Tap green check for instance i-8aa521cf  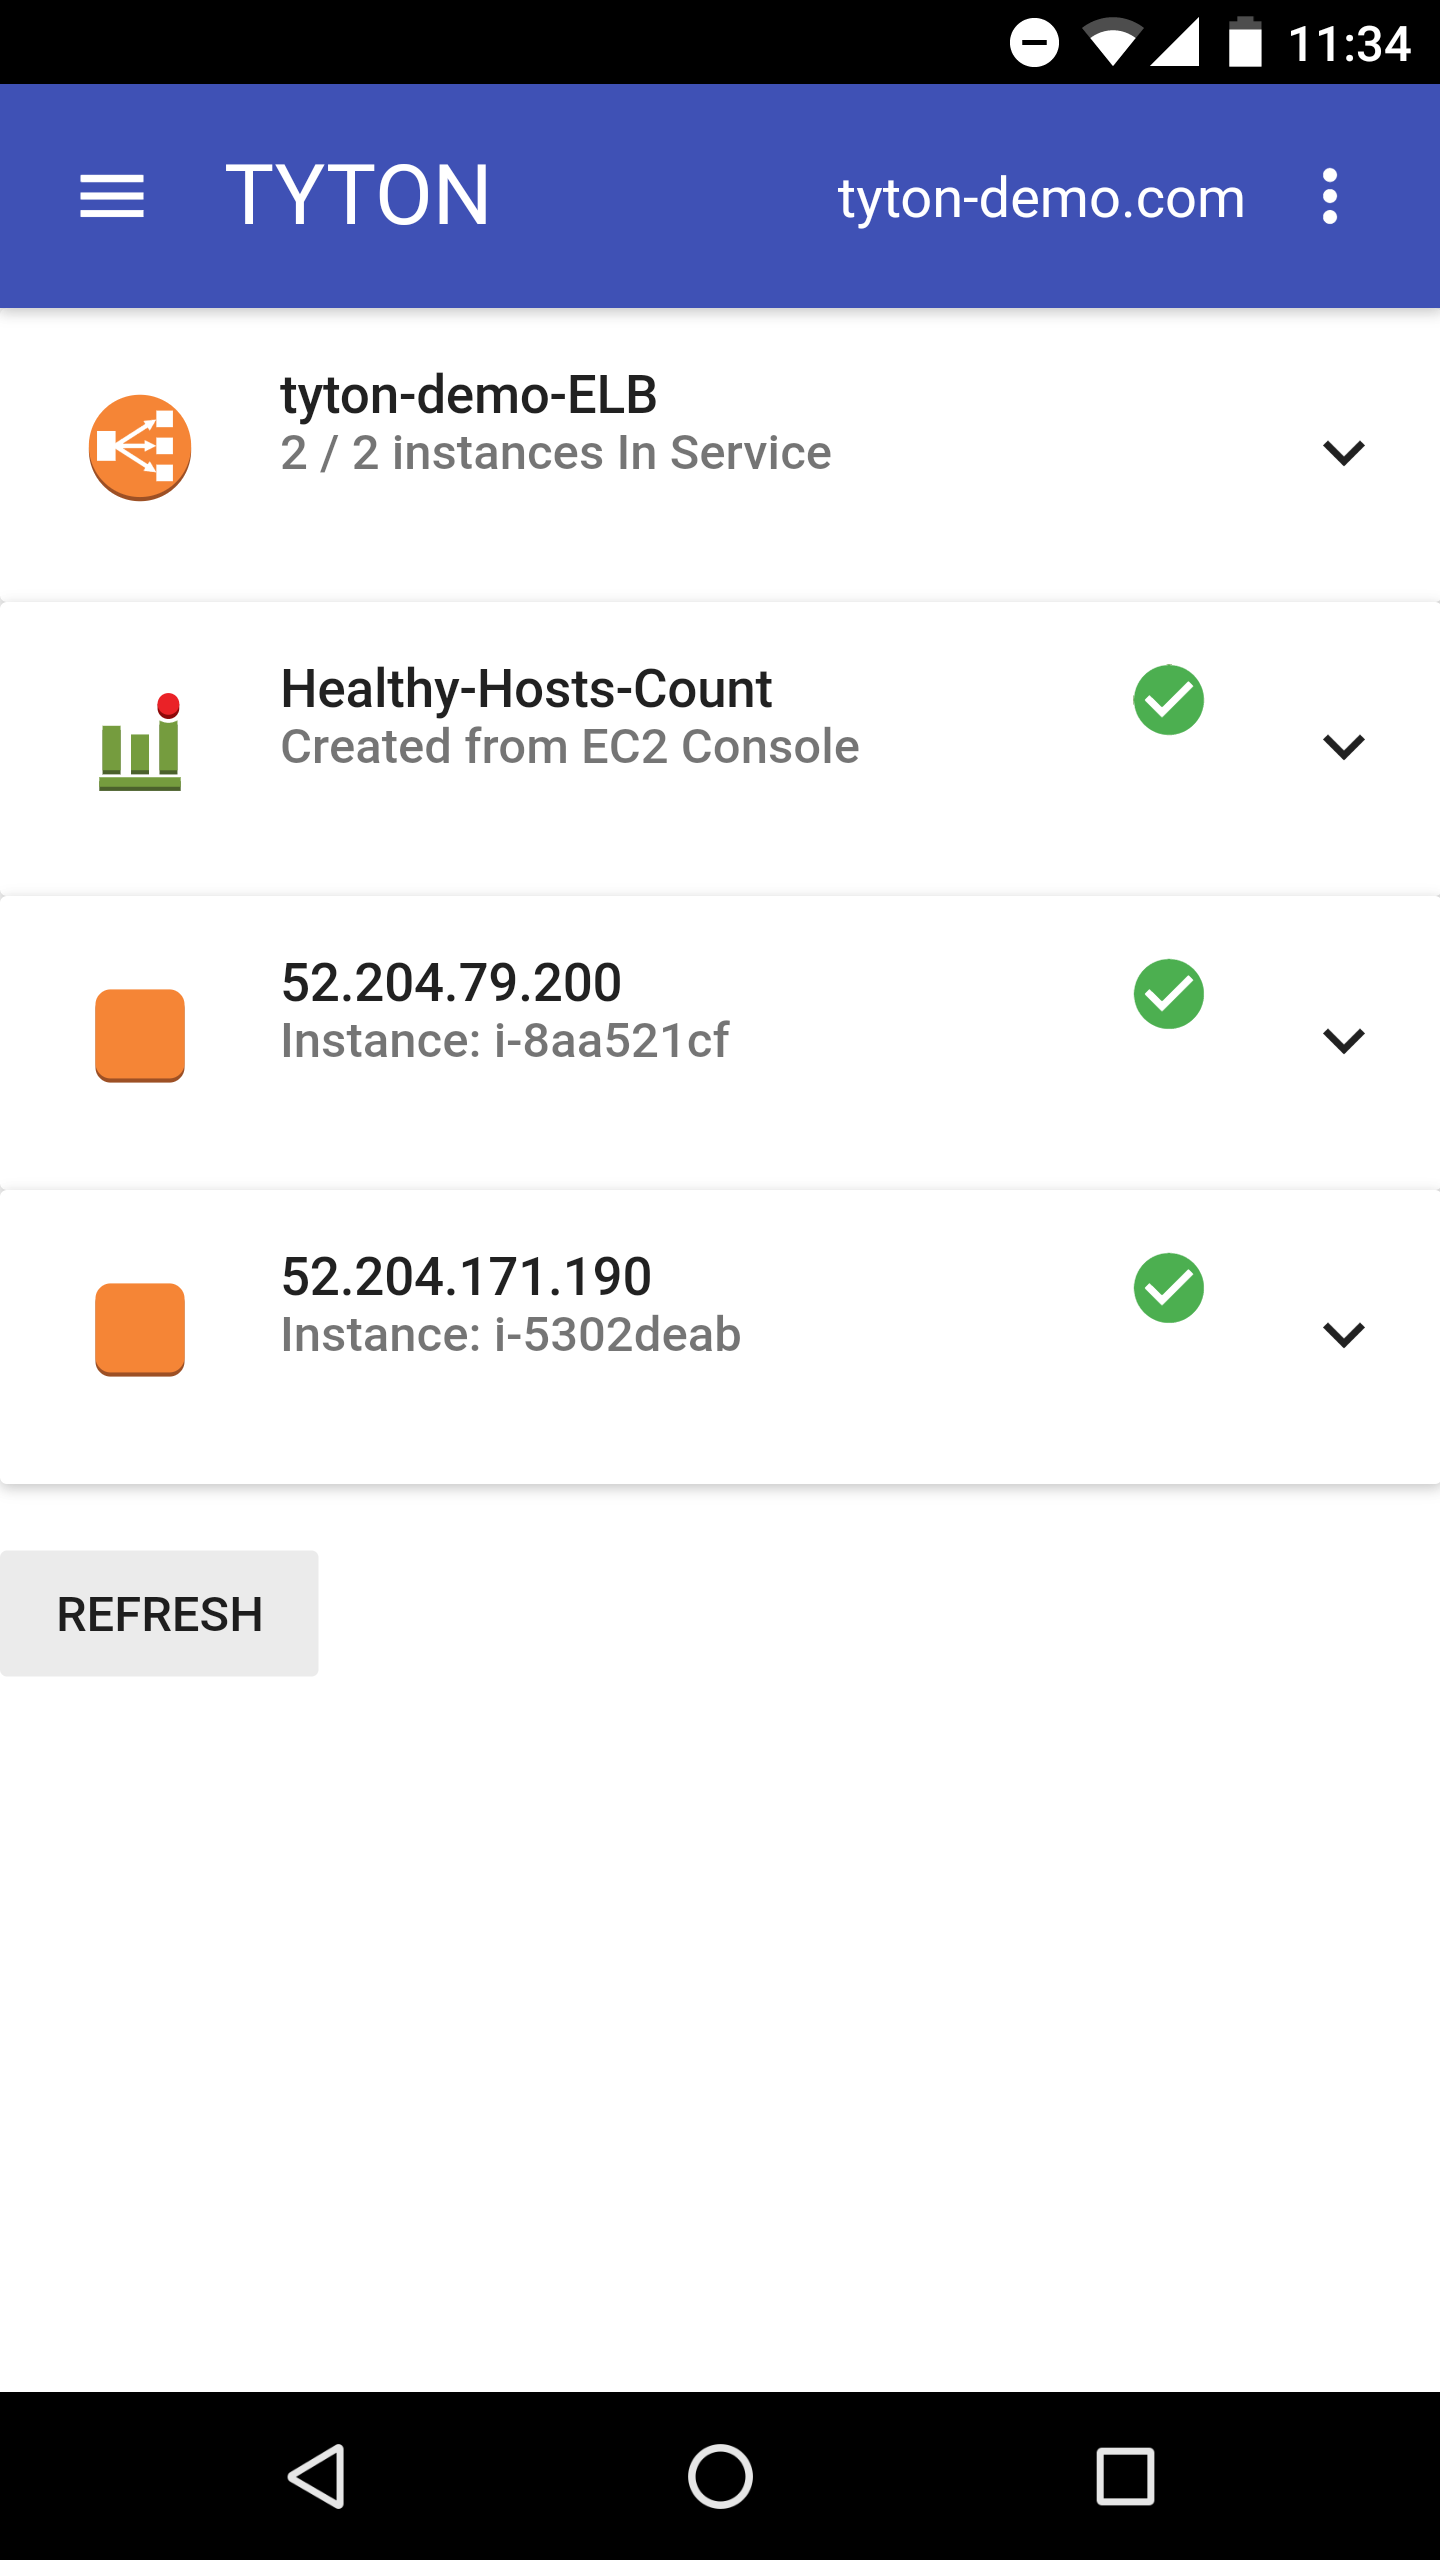click(1168, 994)
